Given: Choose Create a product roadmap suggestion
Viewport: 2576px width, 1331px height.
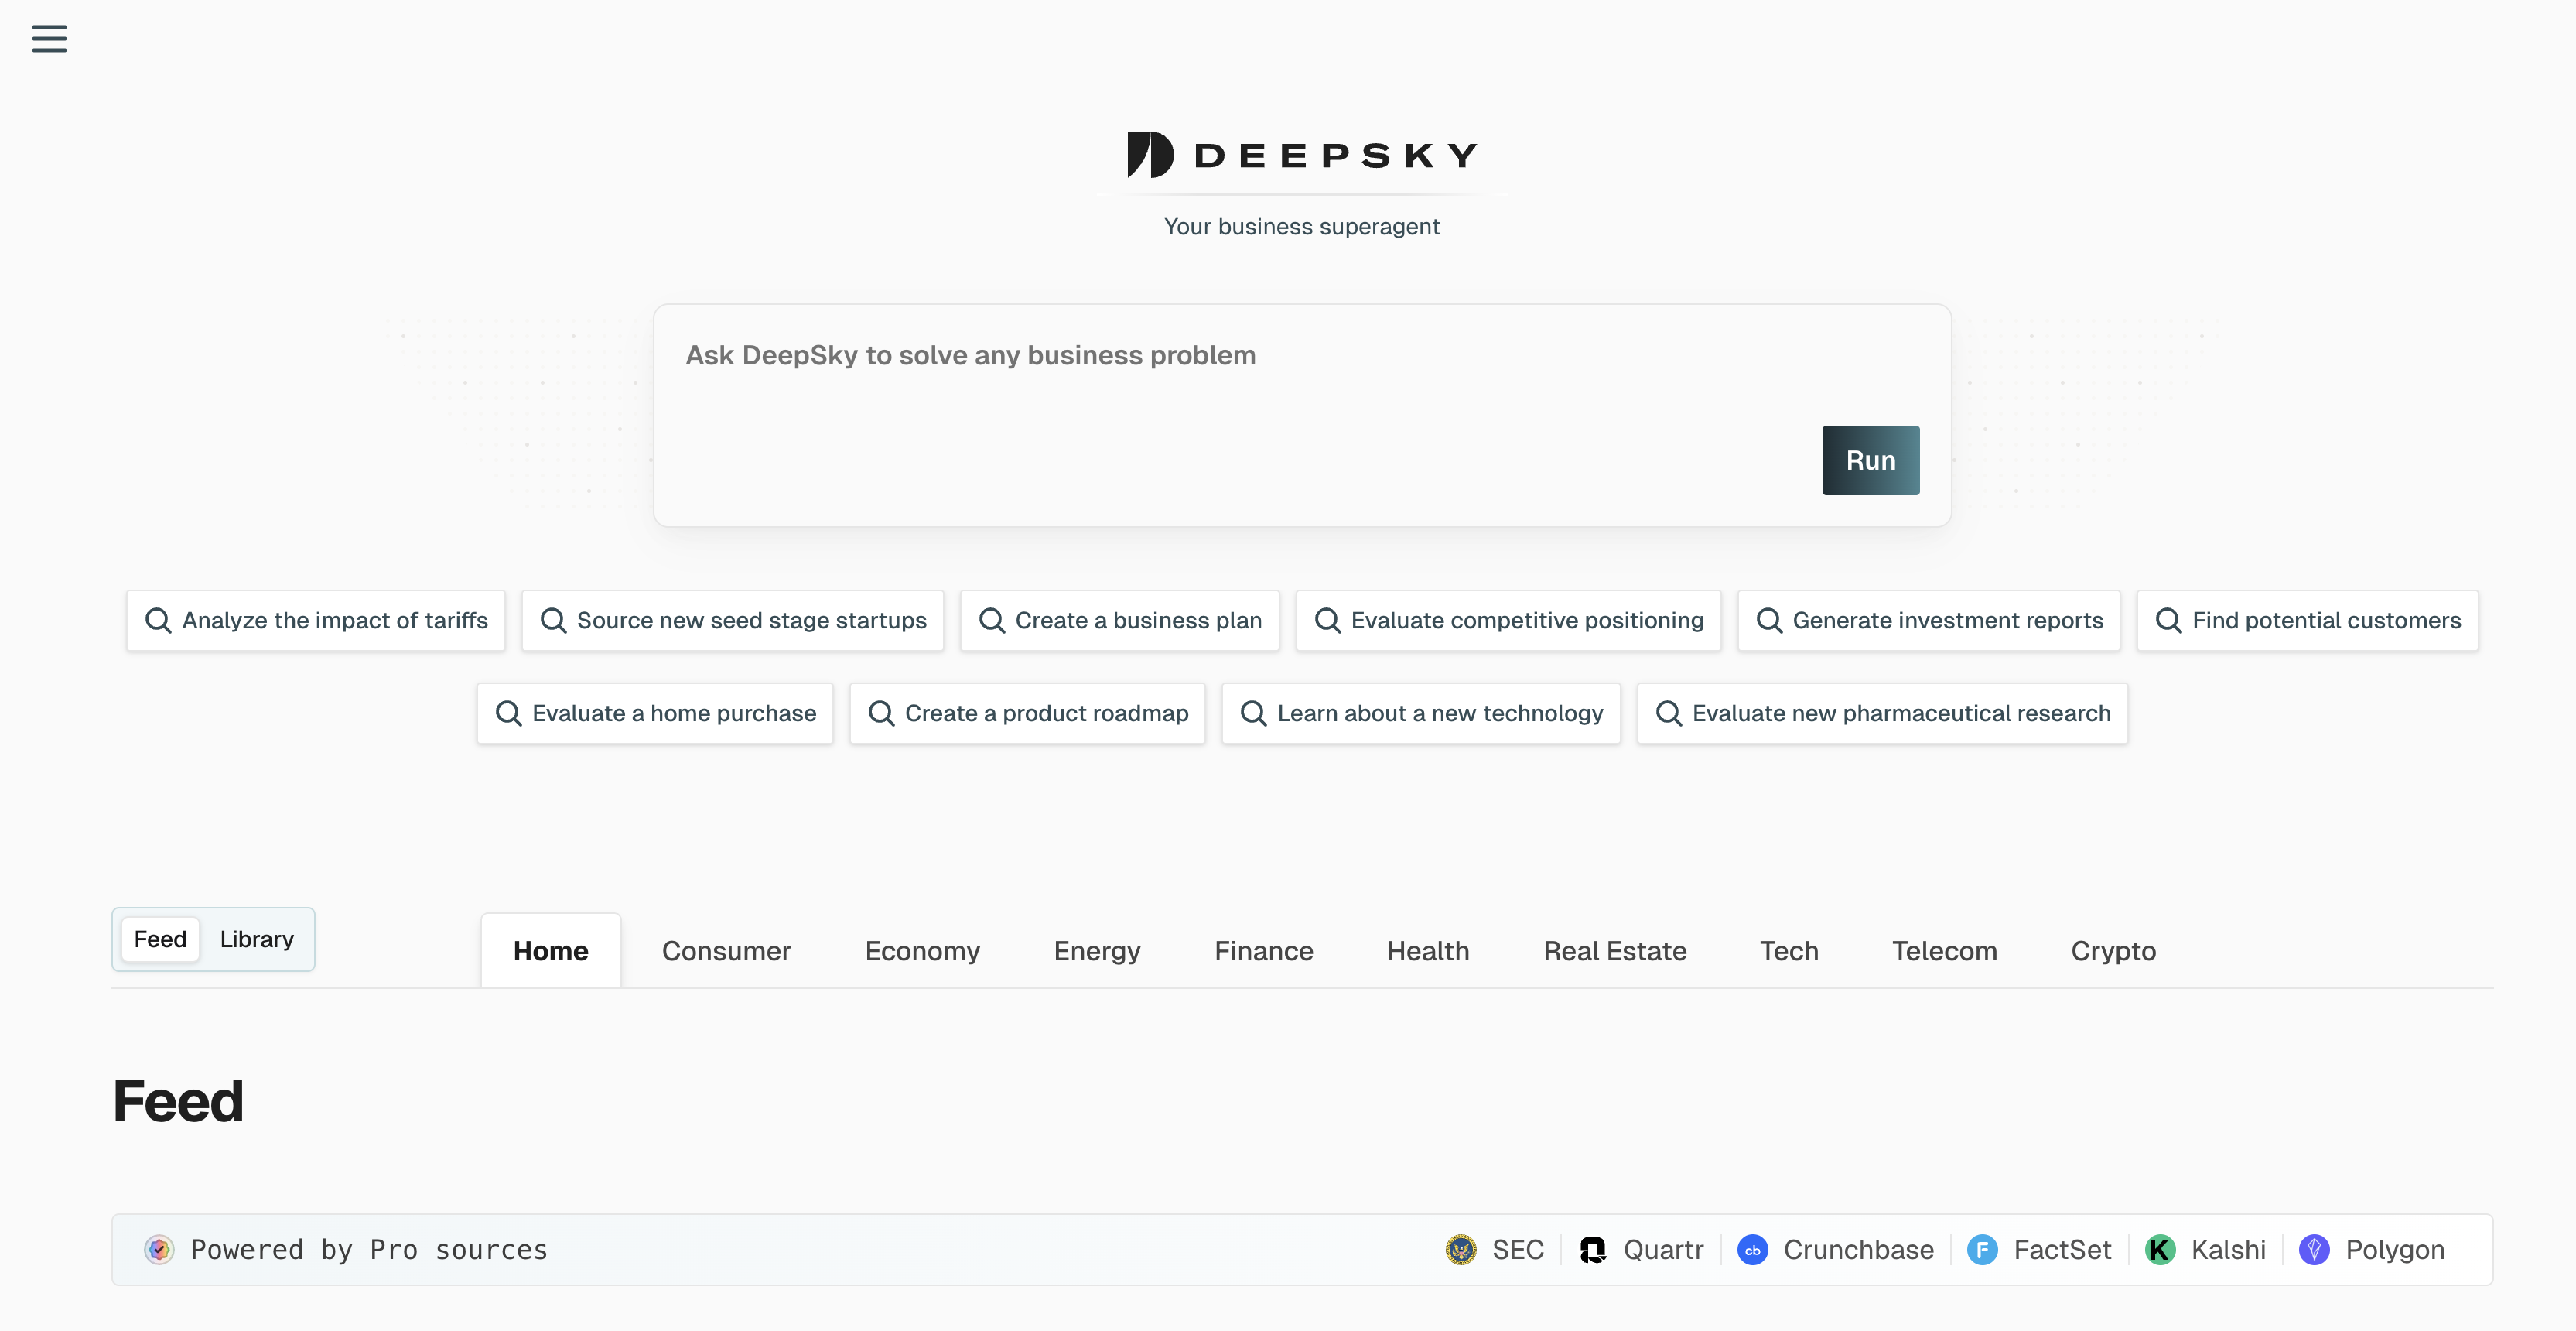Looking at the screenshot, I should point(1028,714).
